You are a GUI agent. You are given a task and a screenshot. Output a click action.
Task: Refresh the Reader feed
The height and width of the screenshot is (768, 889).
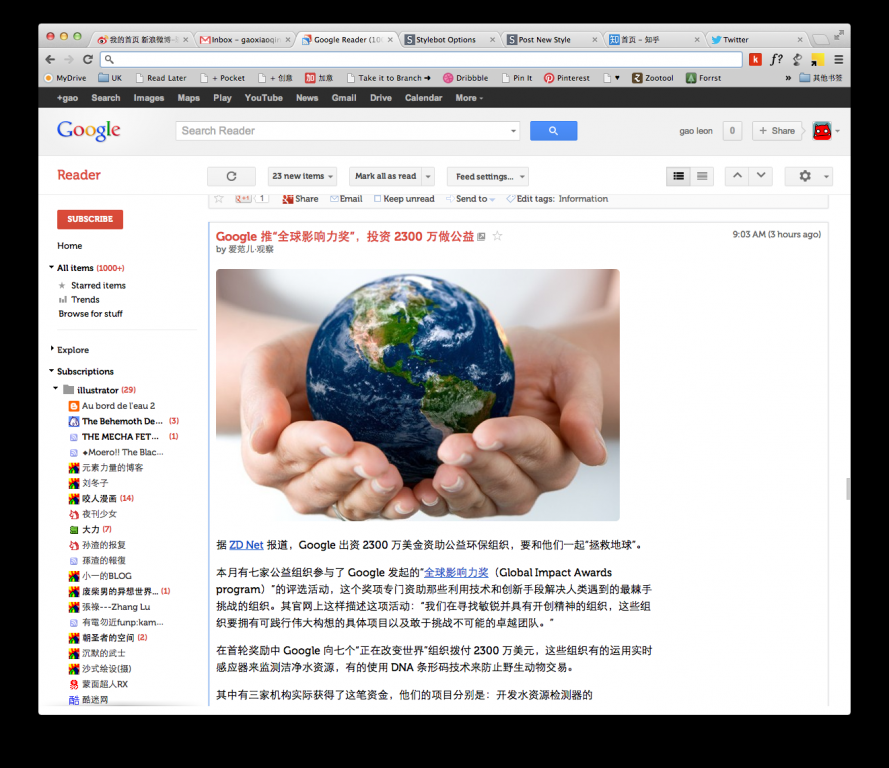pos(231,176)
